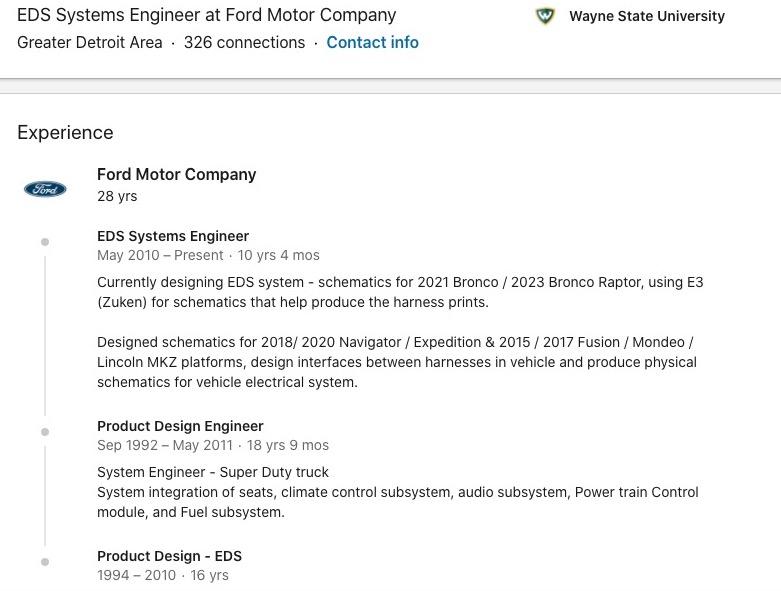Viewport: 781px width, 591px height.
Task: Click the Wayne State University shield icon
Action: coord(545,16)
